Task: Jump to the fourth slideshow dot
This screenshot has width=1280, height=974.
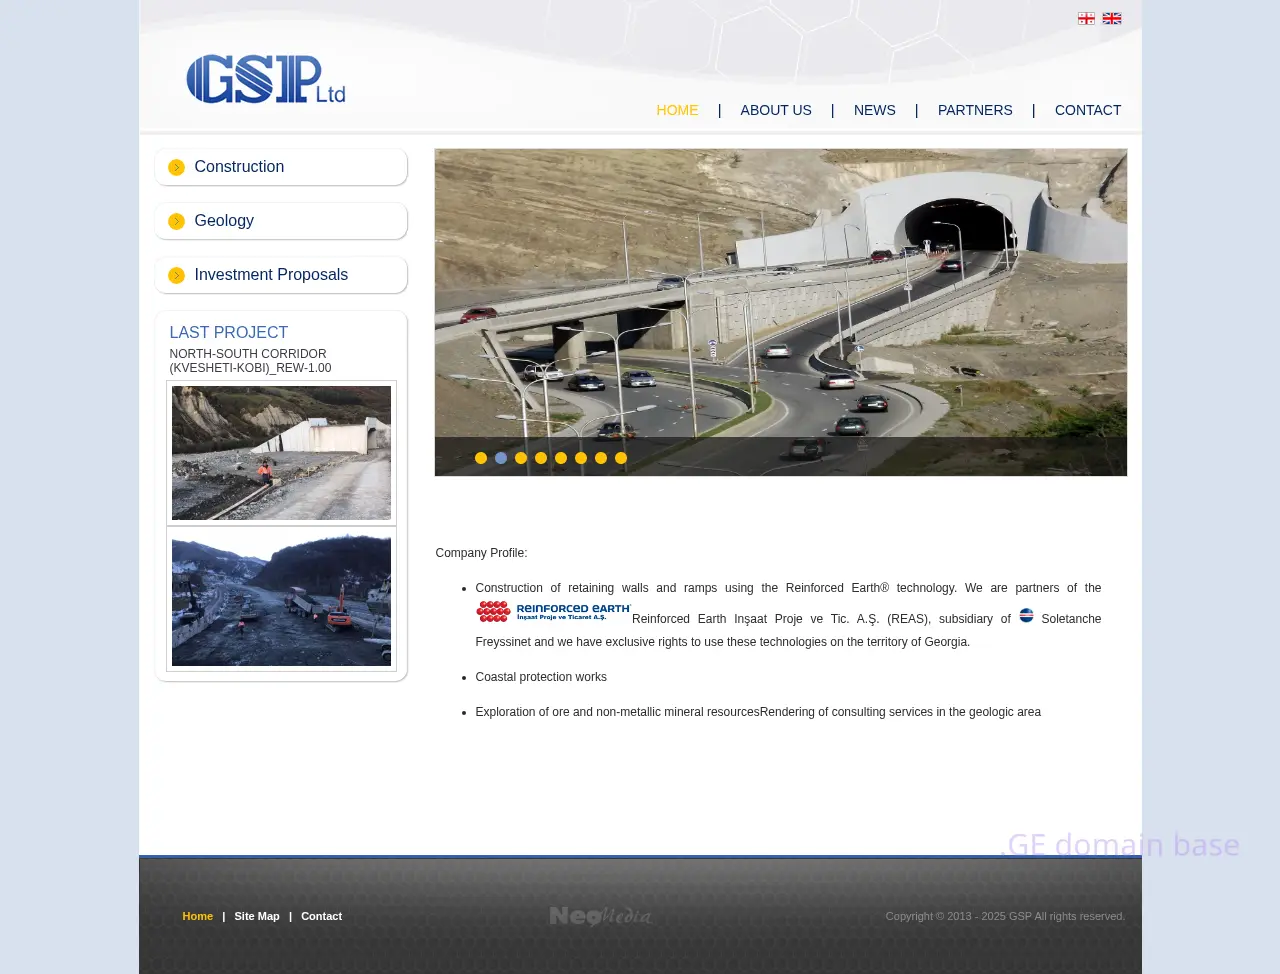Action: pyautogui.click(x=541, y=458)
